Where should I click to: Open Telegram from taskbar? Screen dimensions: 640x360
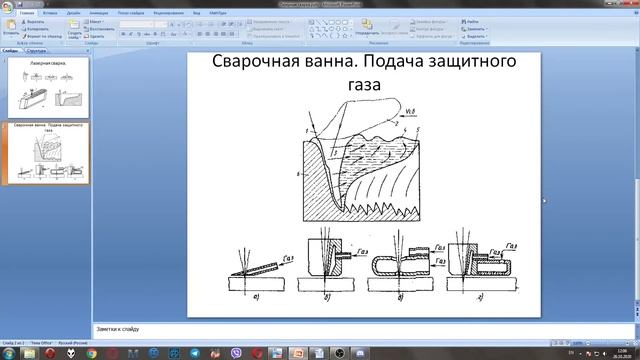[195, 353]
